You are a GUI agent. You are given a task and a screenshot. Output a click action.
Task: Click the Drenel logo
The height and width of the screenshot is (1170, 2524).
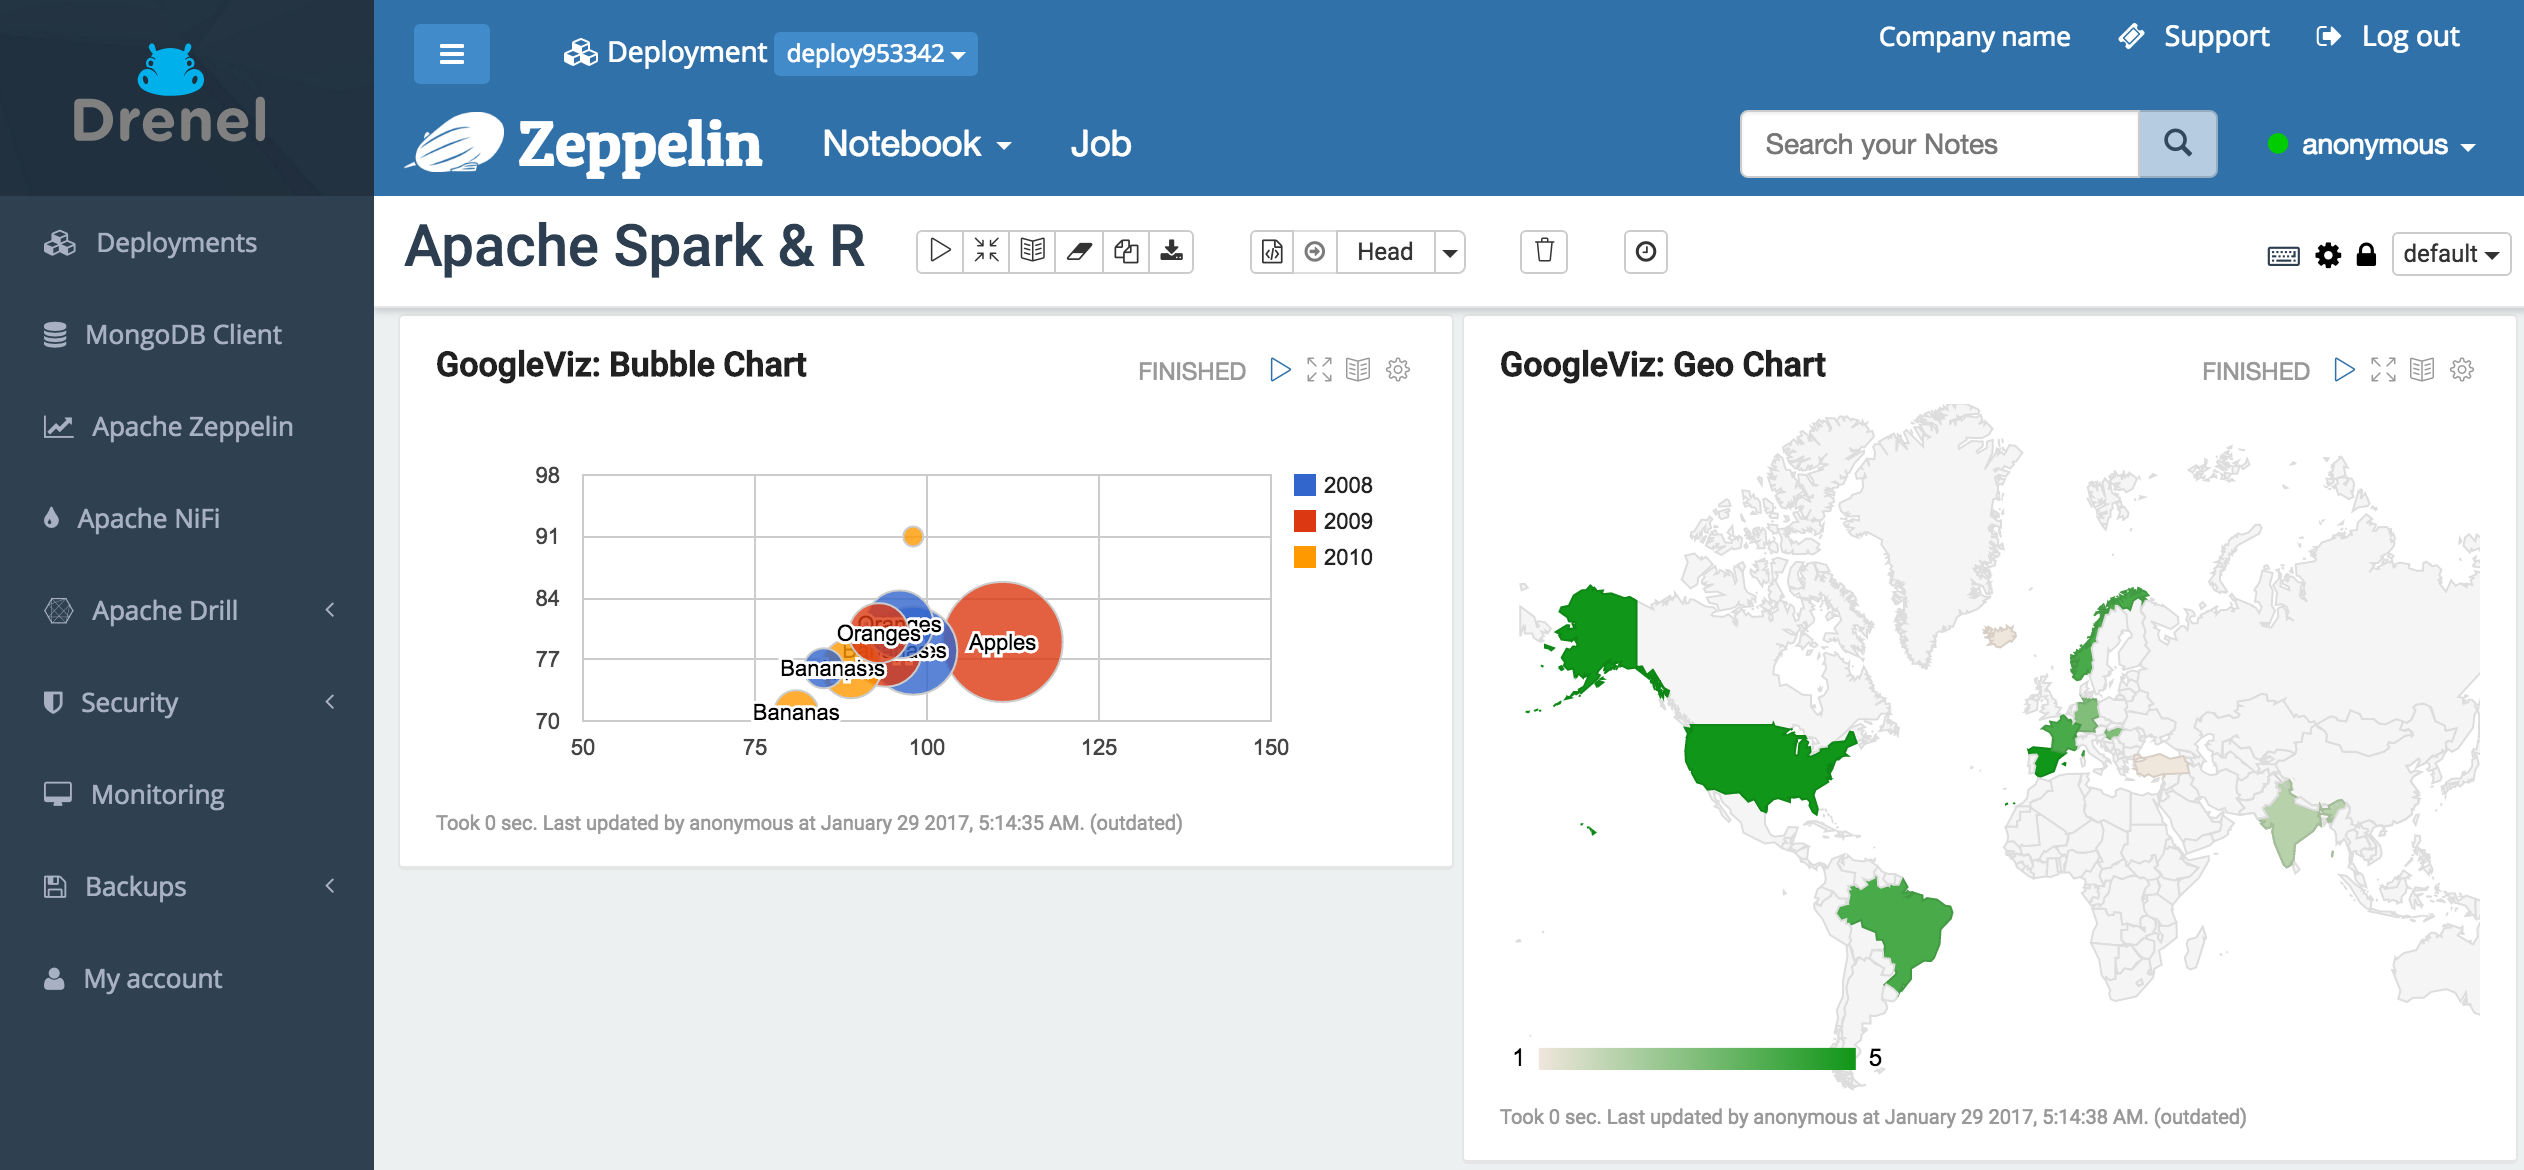pos(170,95)
